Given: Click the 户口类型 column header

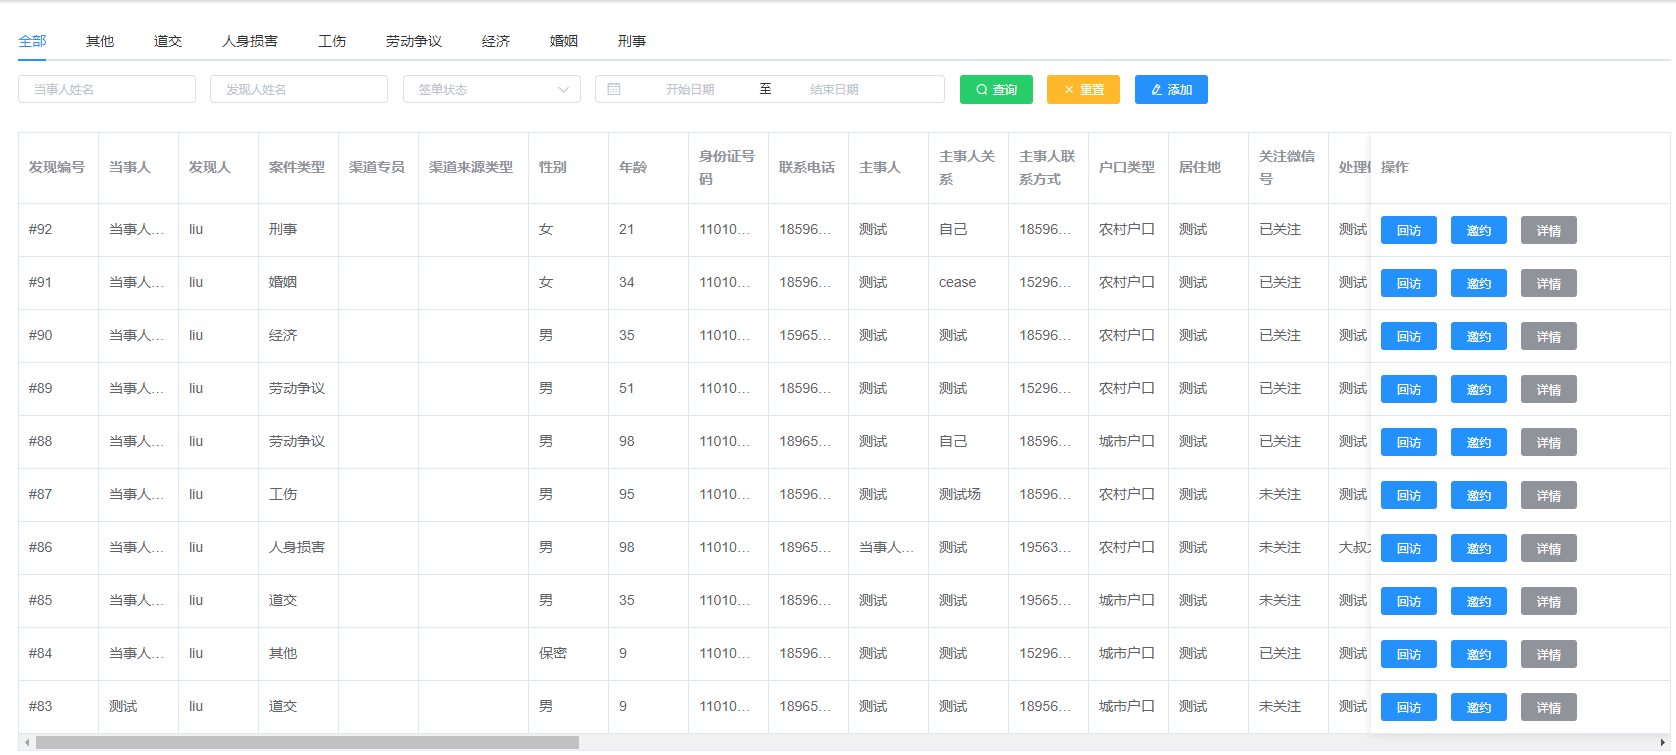Looking at the screenshot, I should (x=1127, y=167).
